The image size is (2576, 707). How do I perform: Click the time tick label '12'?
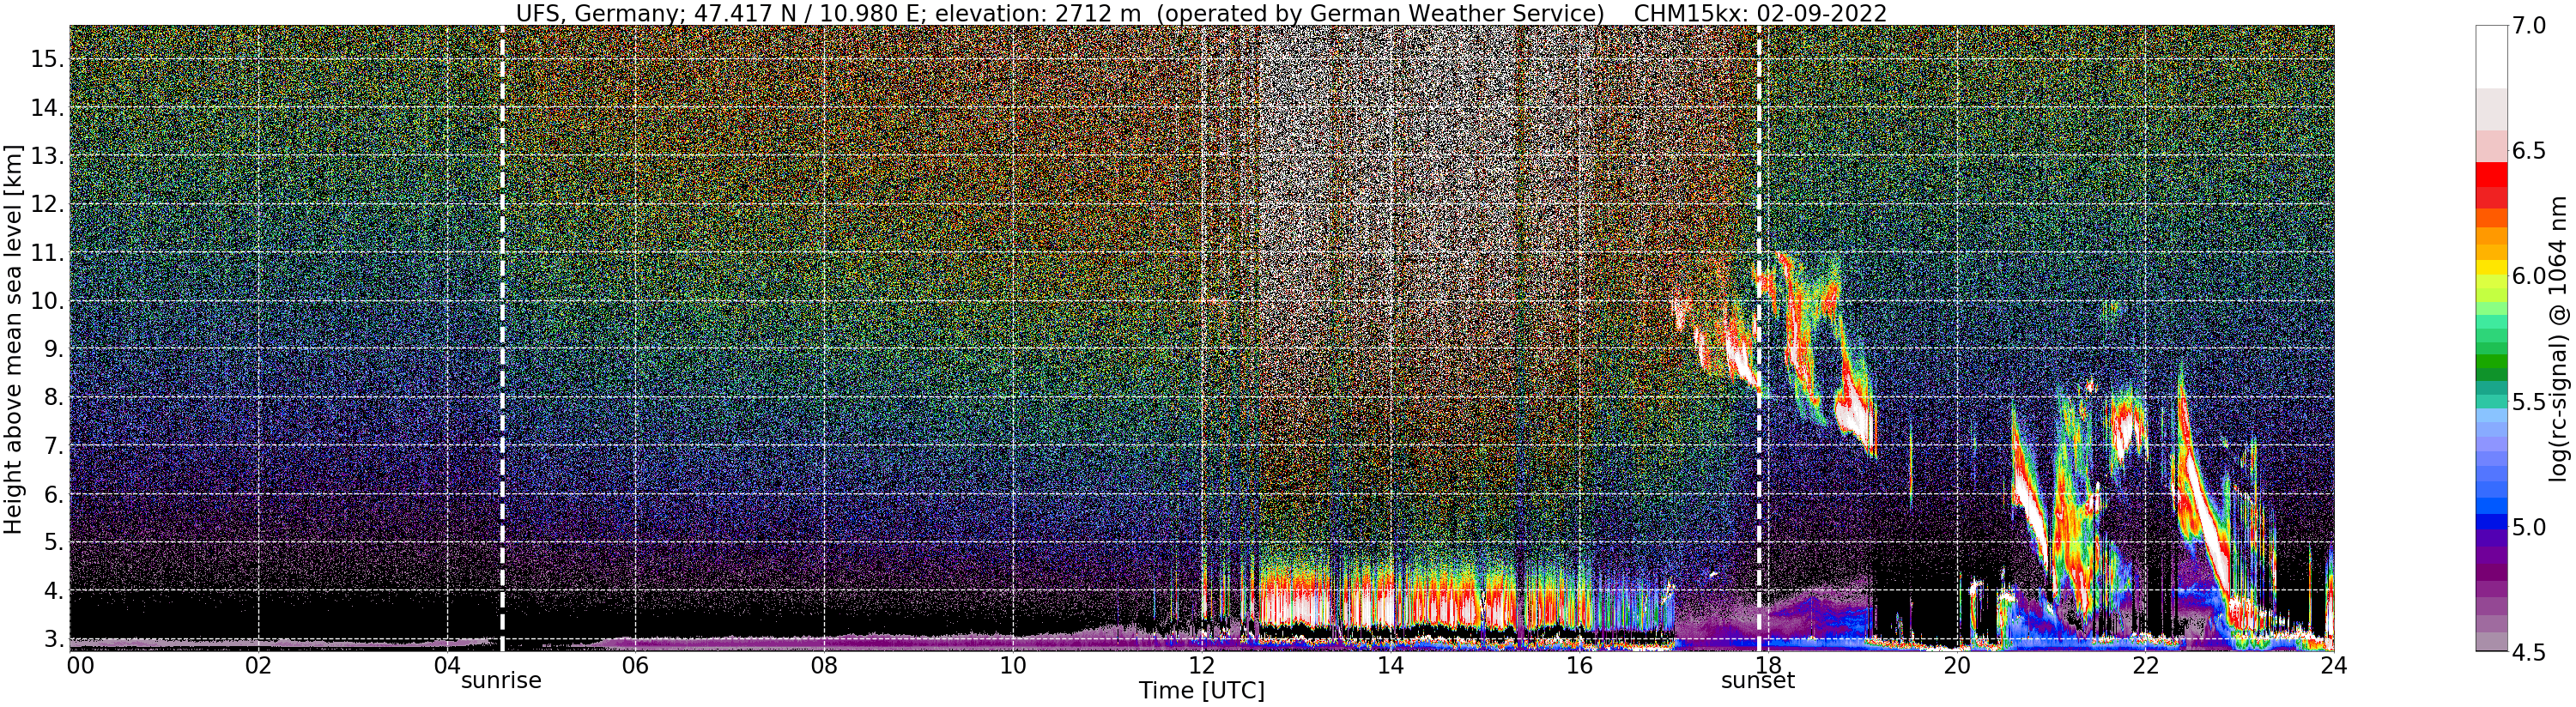point(1201,666)
